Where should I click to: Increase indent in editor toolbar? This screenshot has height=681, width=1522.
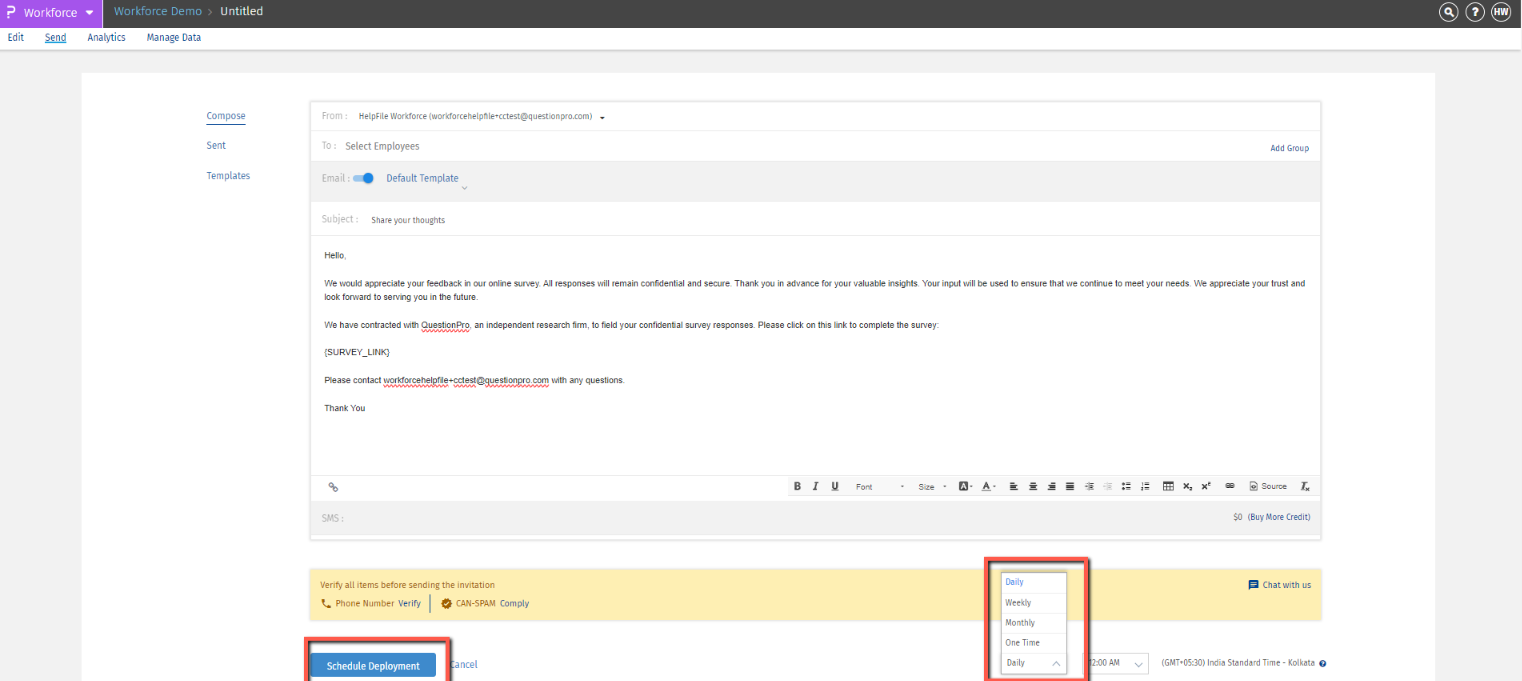click(1089, 486)
